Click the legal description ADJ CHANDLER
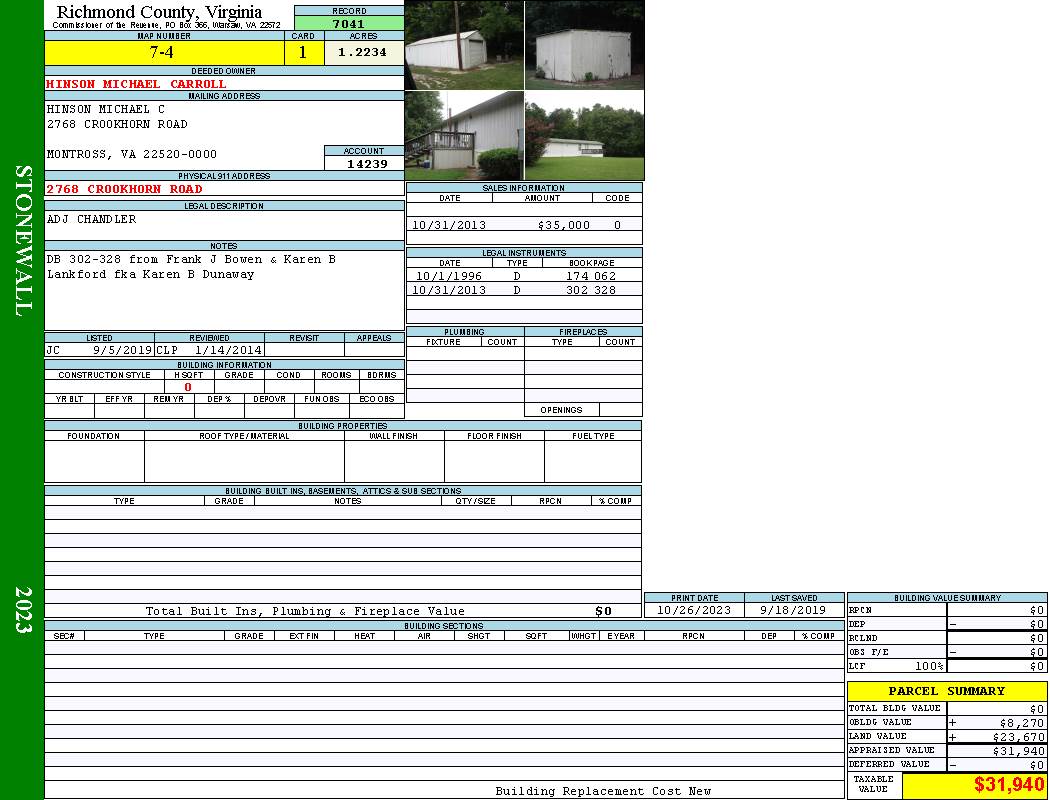 (92, 219)
